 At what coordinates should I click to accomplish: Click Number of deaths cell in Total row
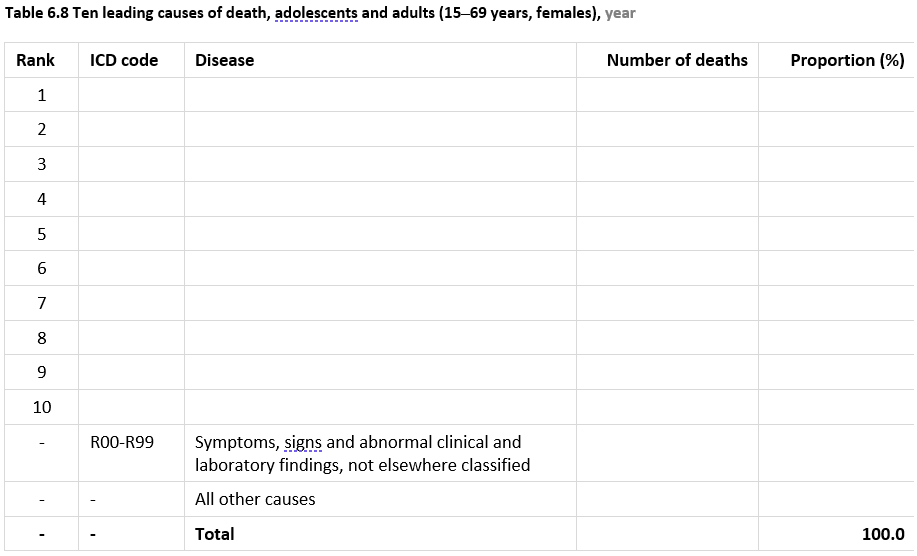(667, 534)
